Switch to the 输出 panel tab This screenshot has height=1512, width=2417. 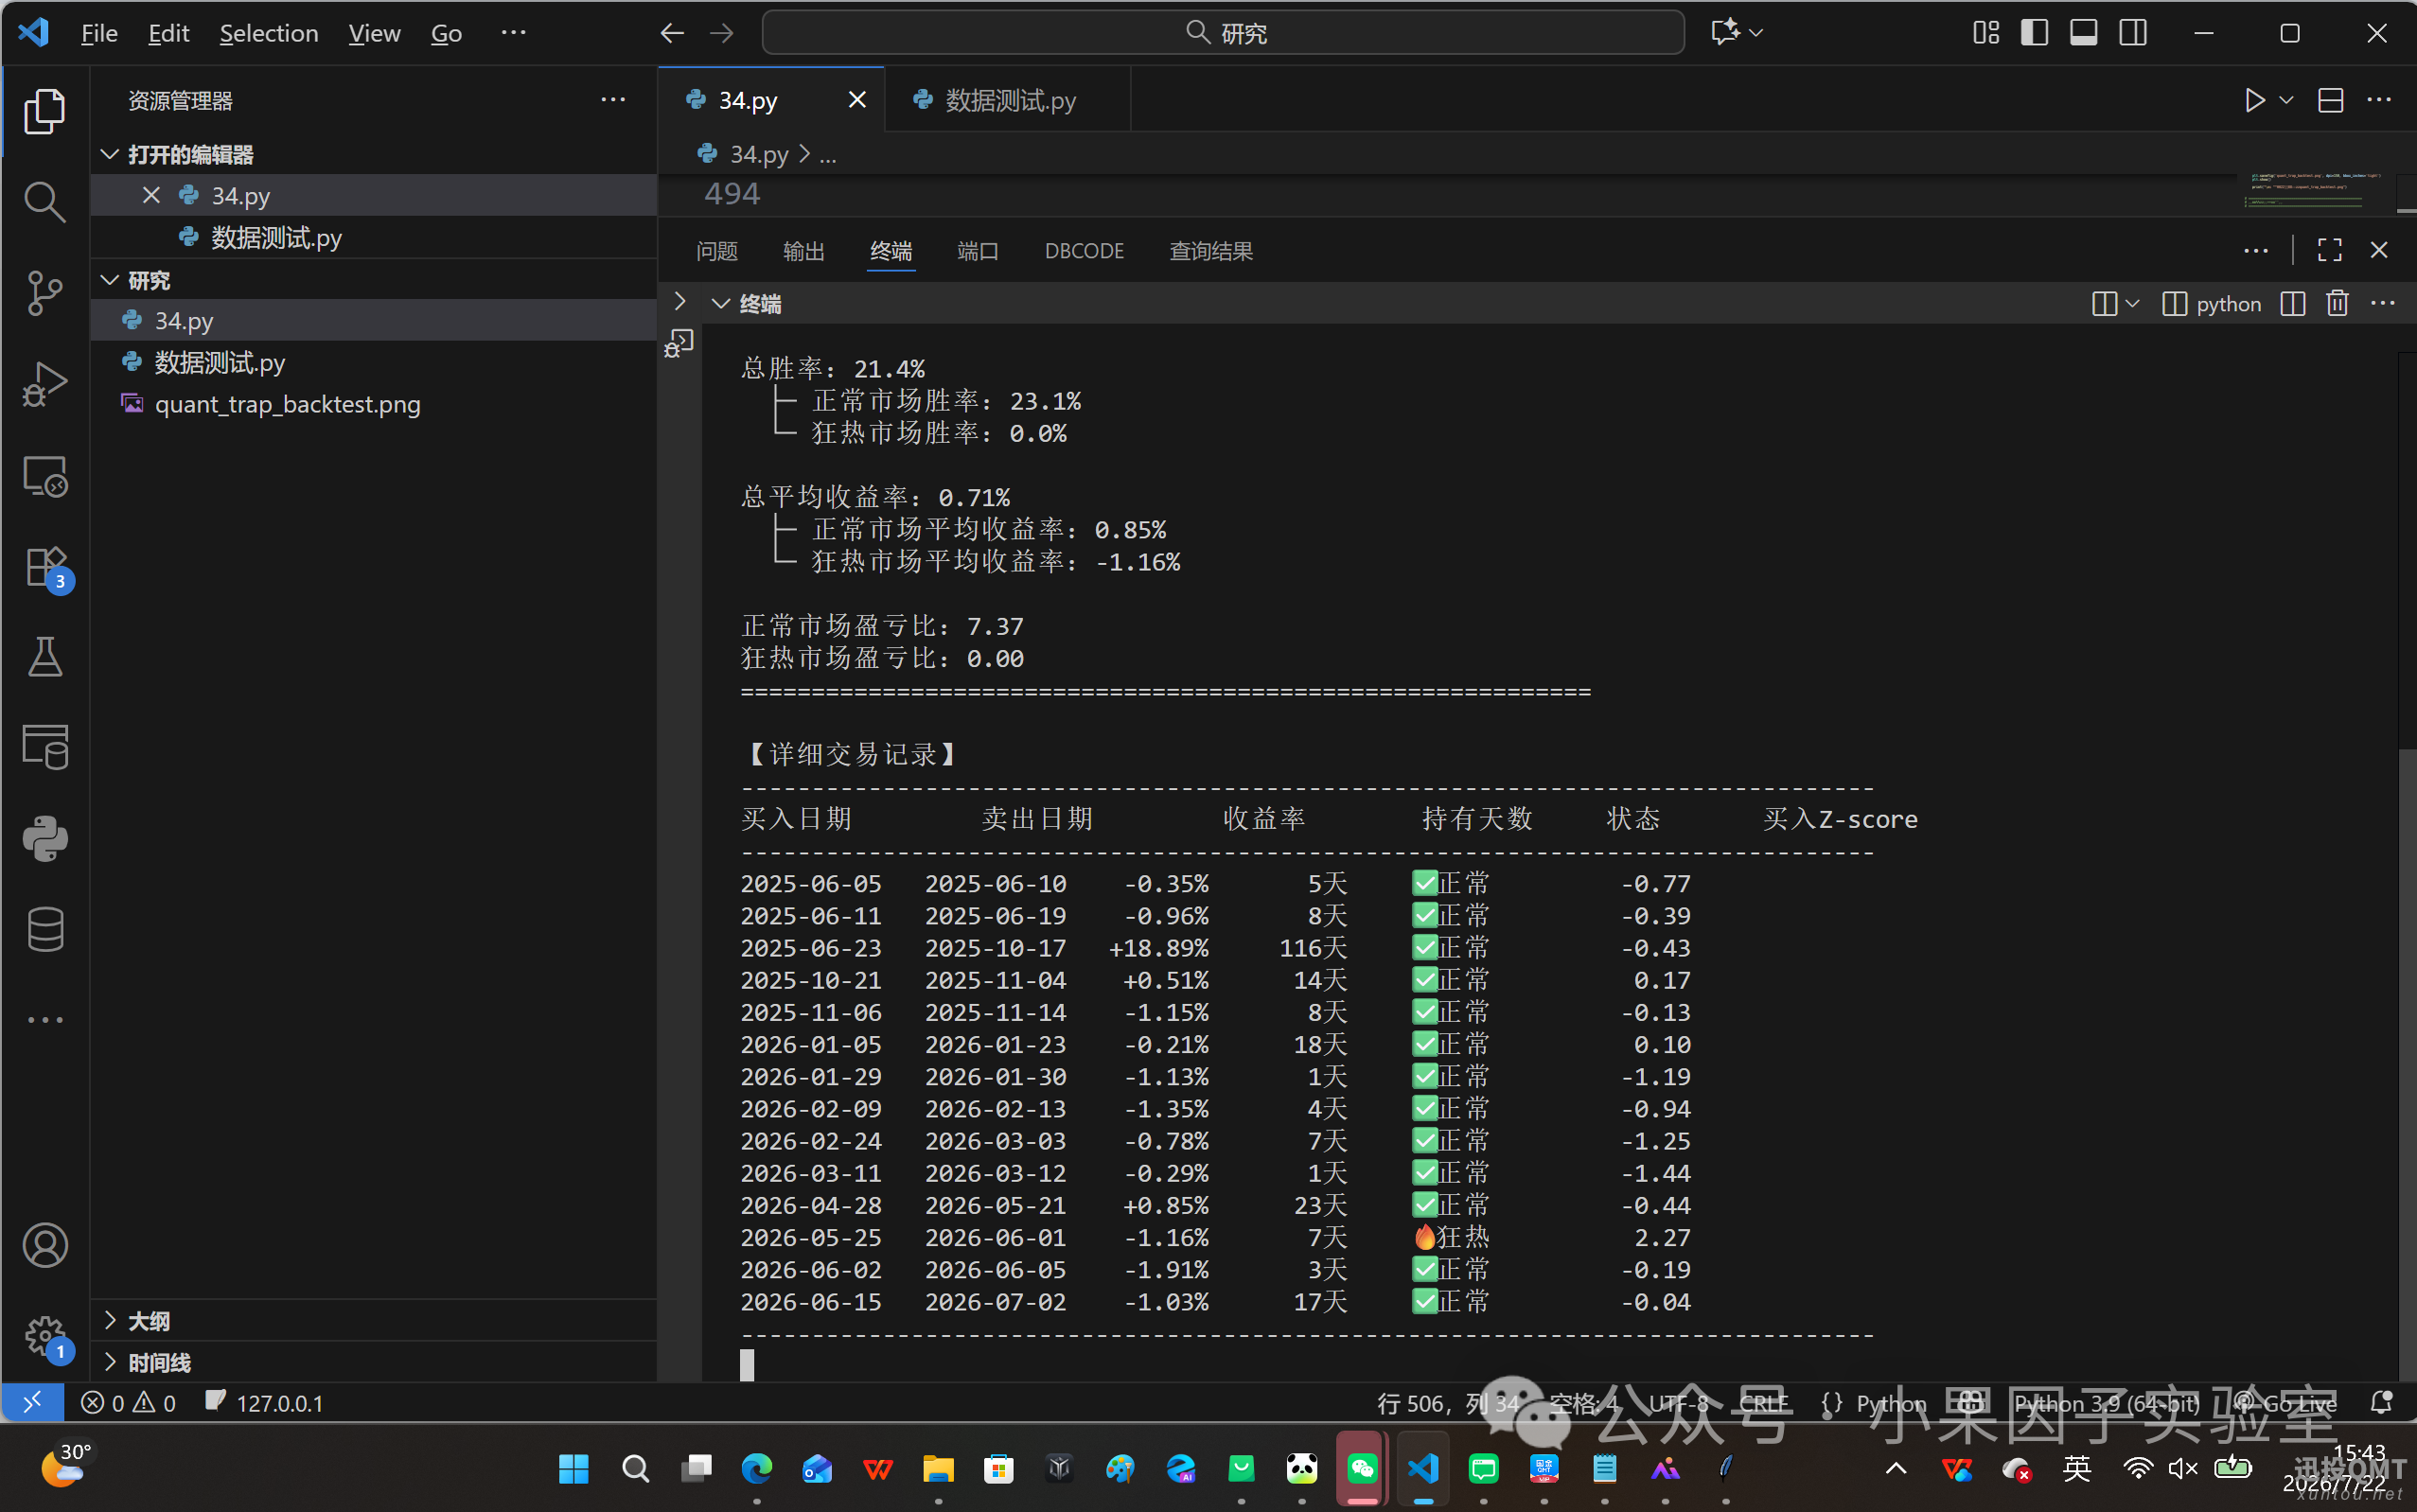coord(804,251)
